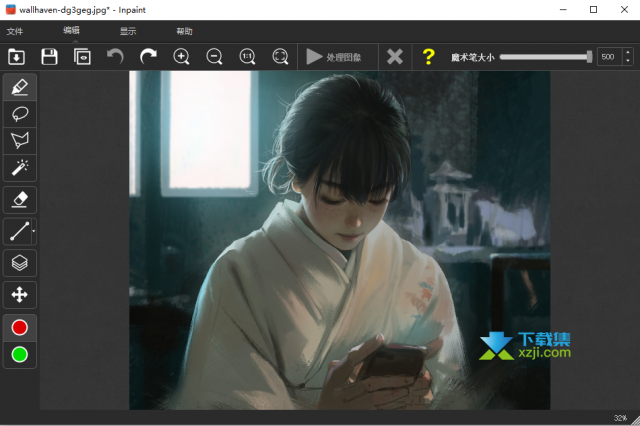Open the Multi-view layers tool
The width and height of the screenshot is (640, 426).
click(x=20, y=263)
